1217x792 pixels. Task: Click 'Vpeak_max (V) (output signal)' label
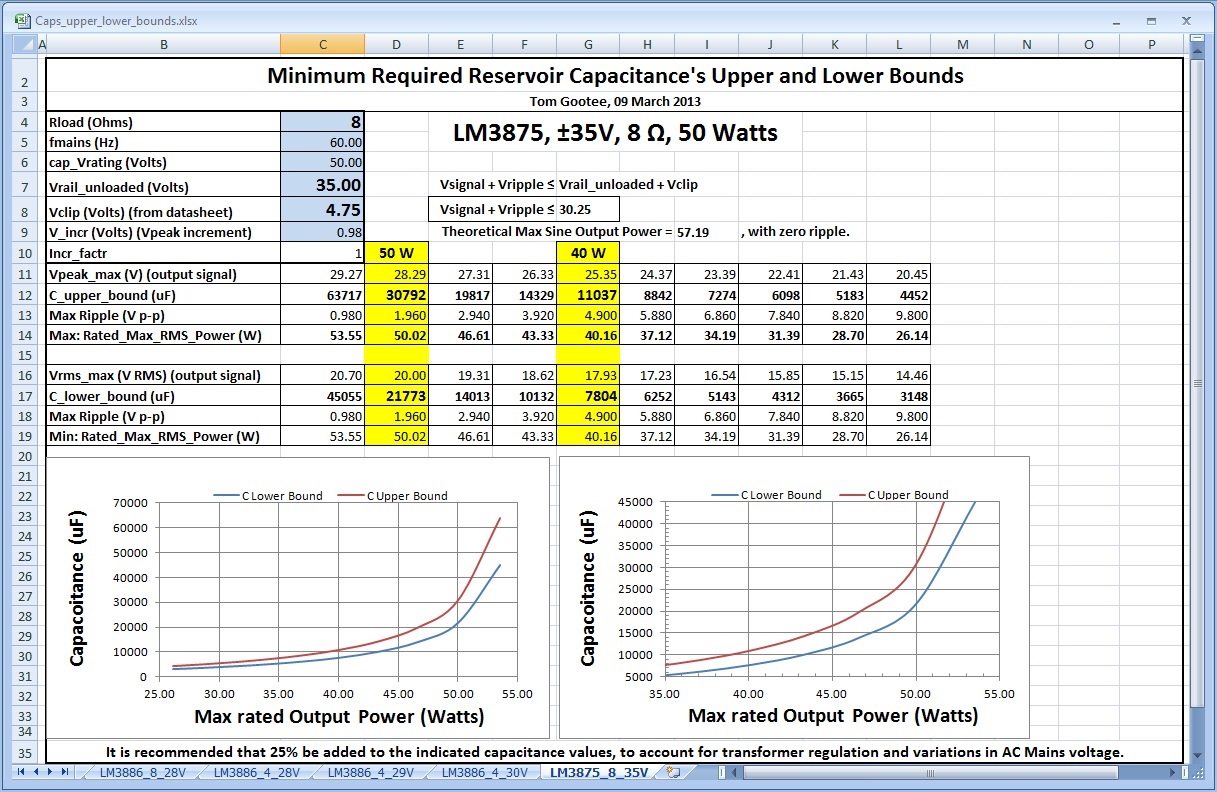pyautogui.click(x=164, y=274)
